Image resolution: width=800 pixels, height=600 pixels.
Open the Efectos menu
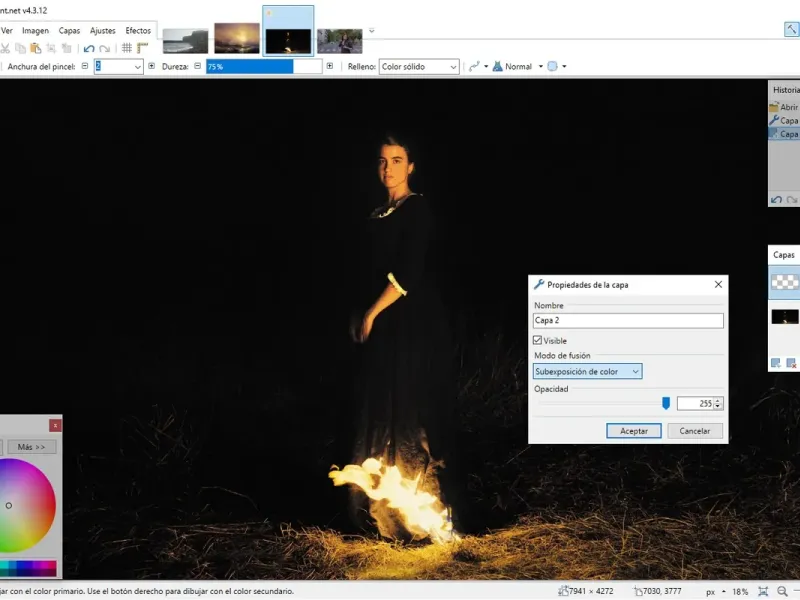pos(138,31)
